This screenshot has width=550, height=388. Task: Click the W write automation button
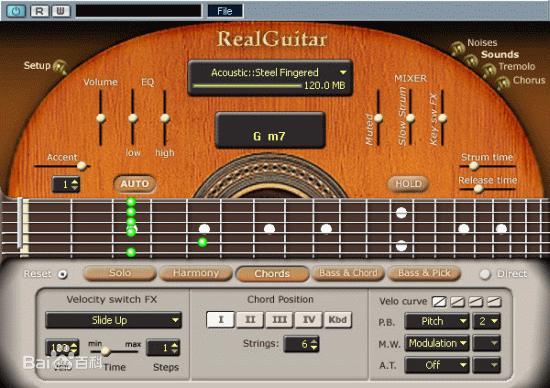61,11
